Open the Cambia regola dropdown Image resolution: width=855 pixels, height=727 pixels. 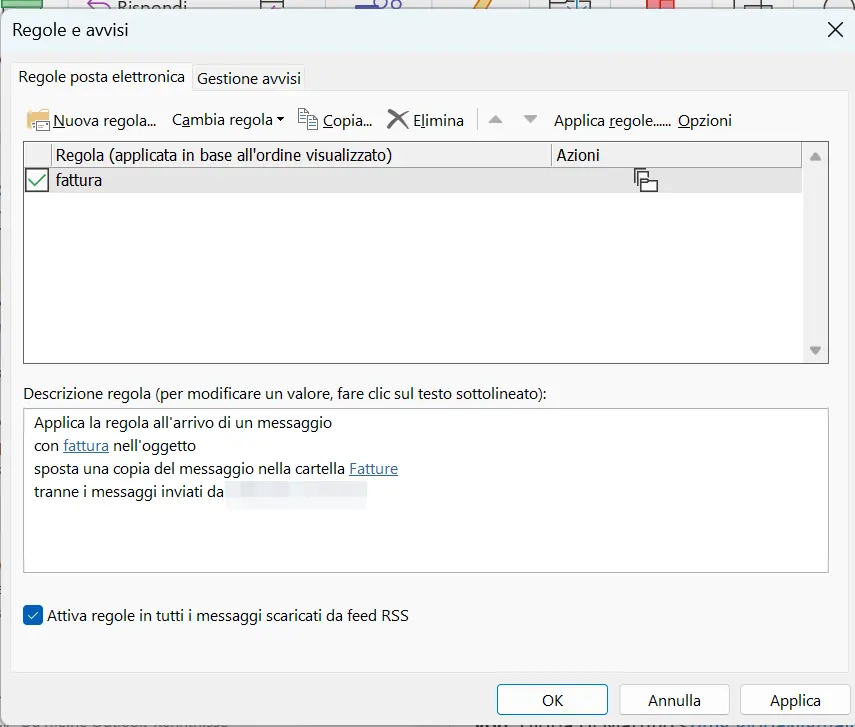click(227, 119)
